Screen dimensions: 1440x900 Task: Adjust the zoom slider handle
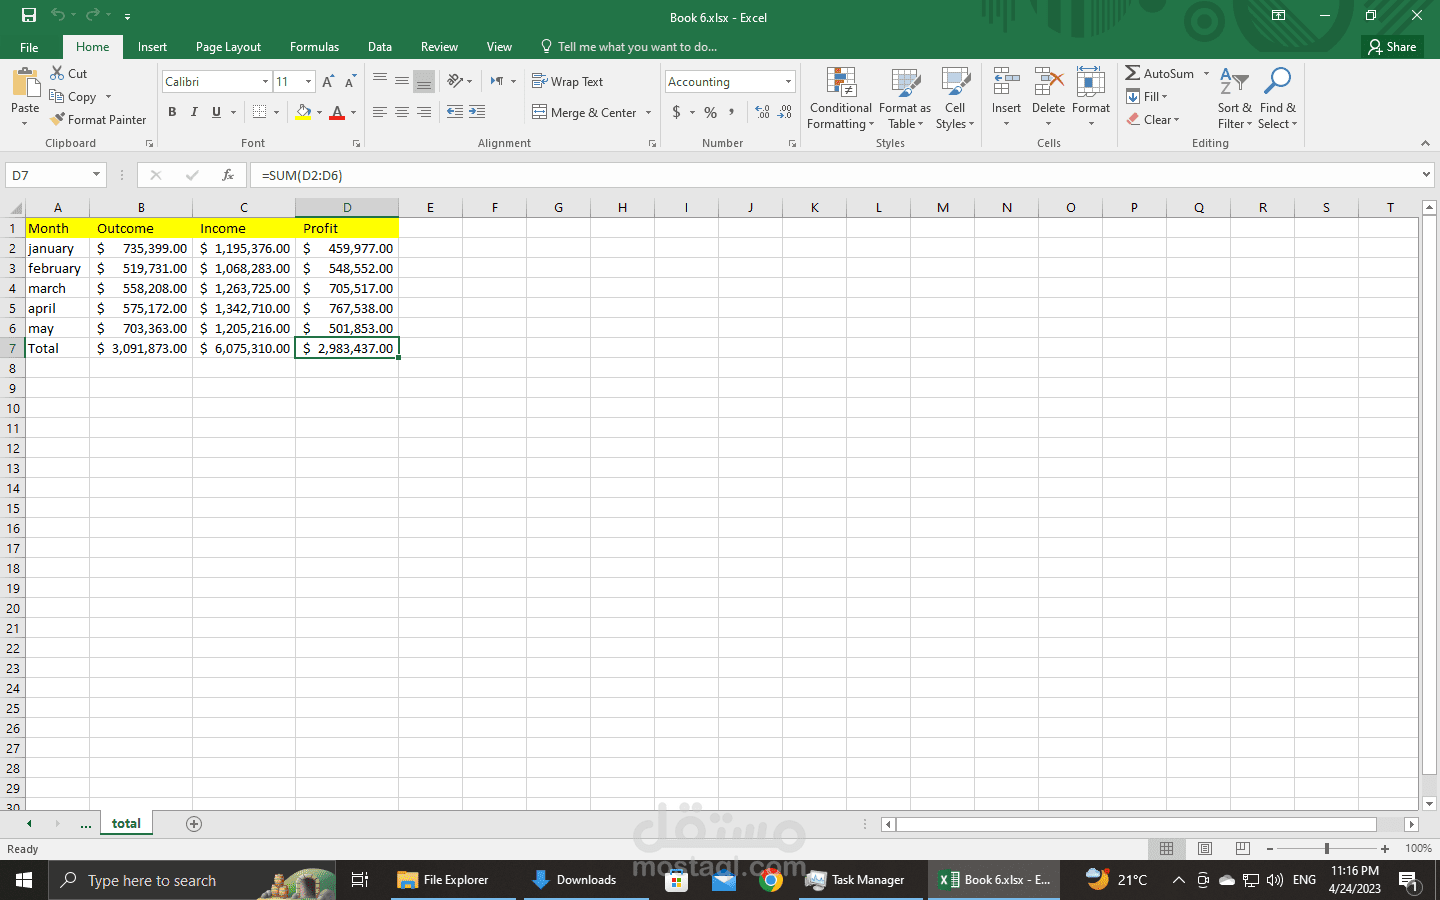pyautogui.click(x=1327, y=848)
